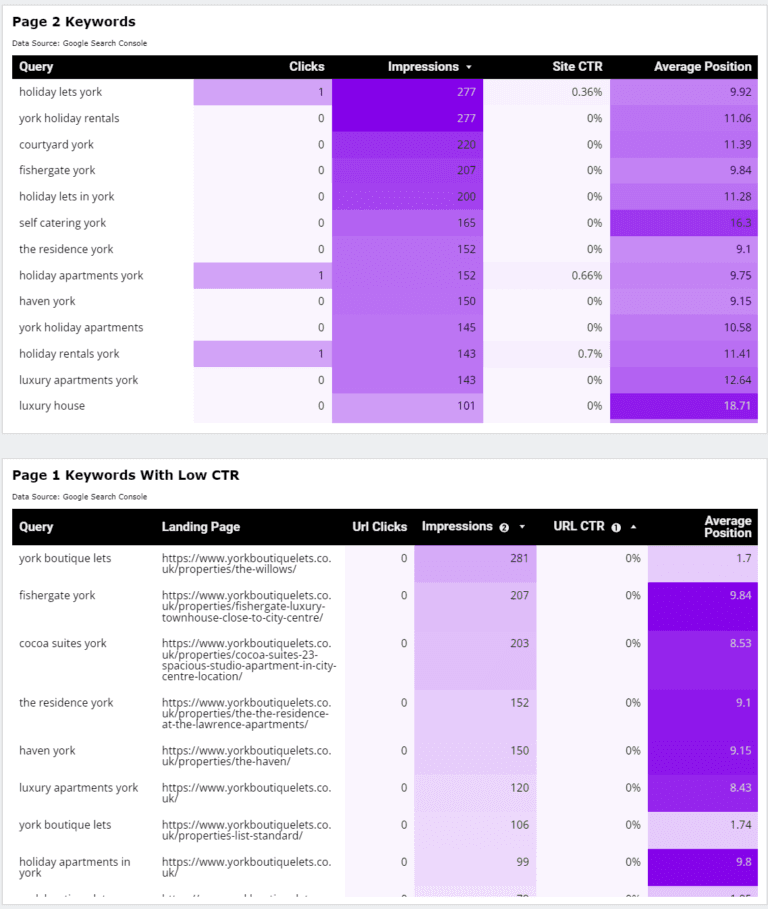This screenshot has width=768, height=909.
Task: Click the Impressions sort arrow in Page 2 Keywords
Action: coord(469,67)
